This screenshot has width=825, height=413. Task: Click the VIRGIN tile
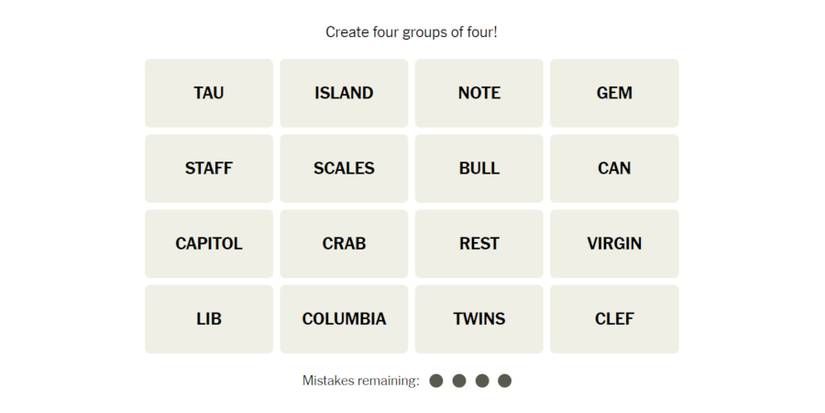[614, 243]
